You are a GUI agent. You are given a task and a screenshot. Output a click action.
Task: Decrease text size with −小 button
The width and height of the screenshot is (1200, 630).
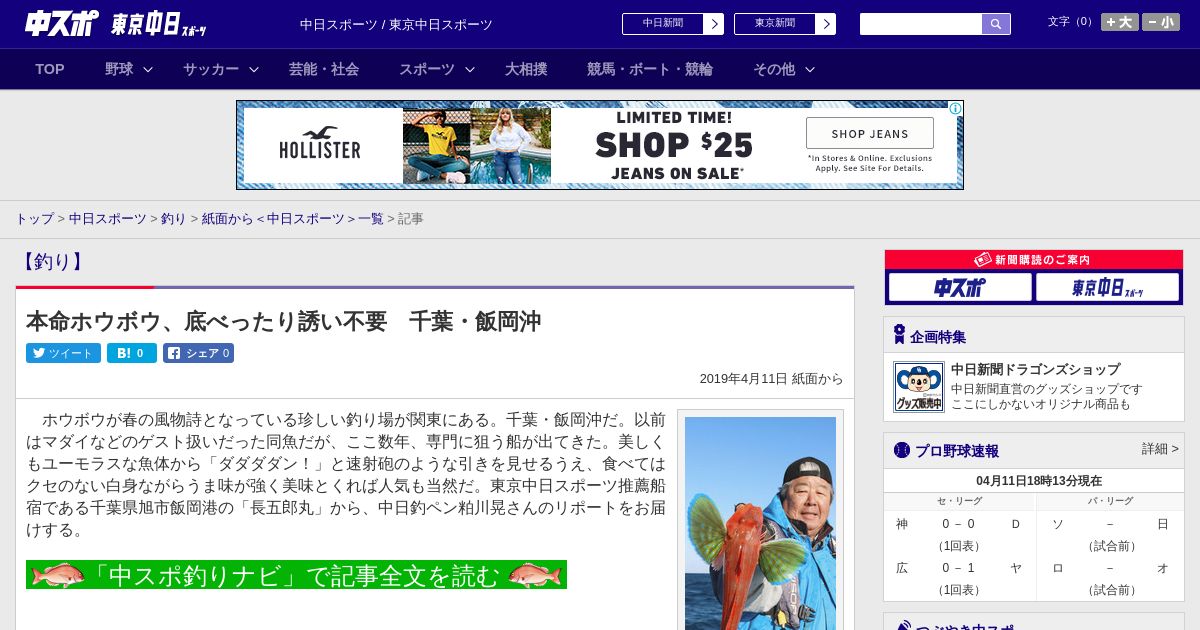1161,22
